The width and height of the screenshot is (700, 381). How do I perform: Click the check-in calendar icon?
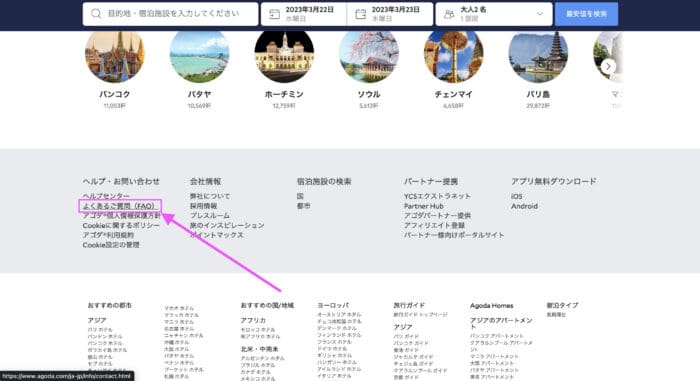(x=274, y=14)
